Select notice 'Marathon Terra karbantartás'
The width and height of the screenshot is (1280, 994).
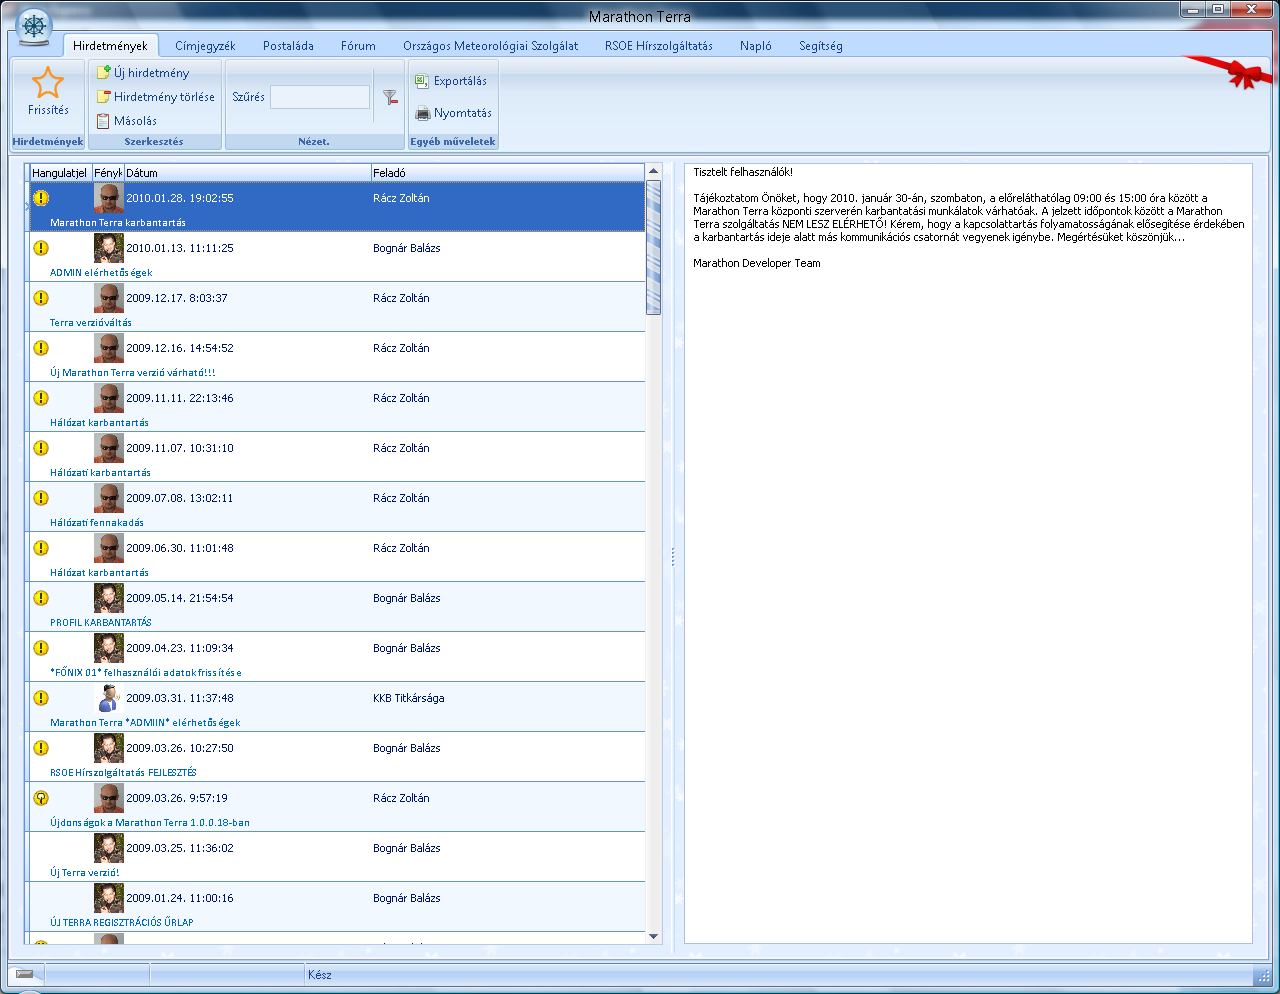tap(118, 223)
